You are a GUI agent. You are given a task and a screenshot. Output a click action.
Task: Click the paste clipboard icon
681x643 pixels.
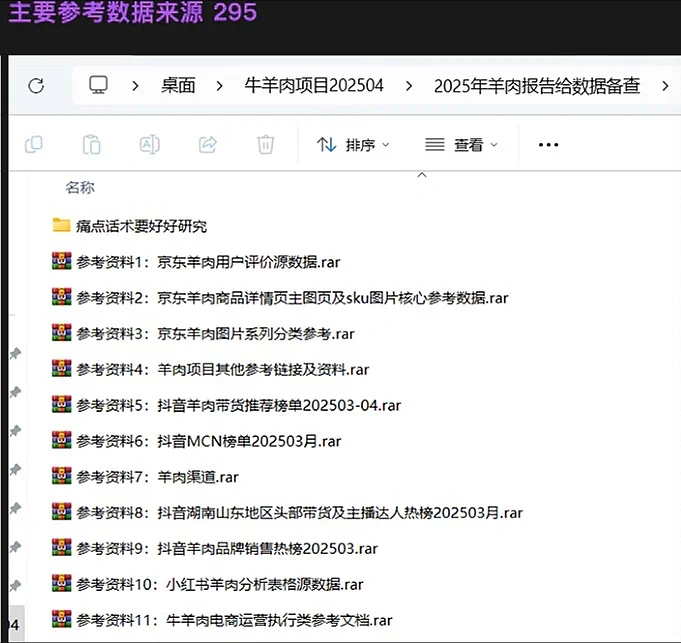[92, 145]
